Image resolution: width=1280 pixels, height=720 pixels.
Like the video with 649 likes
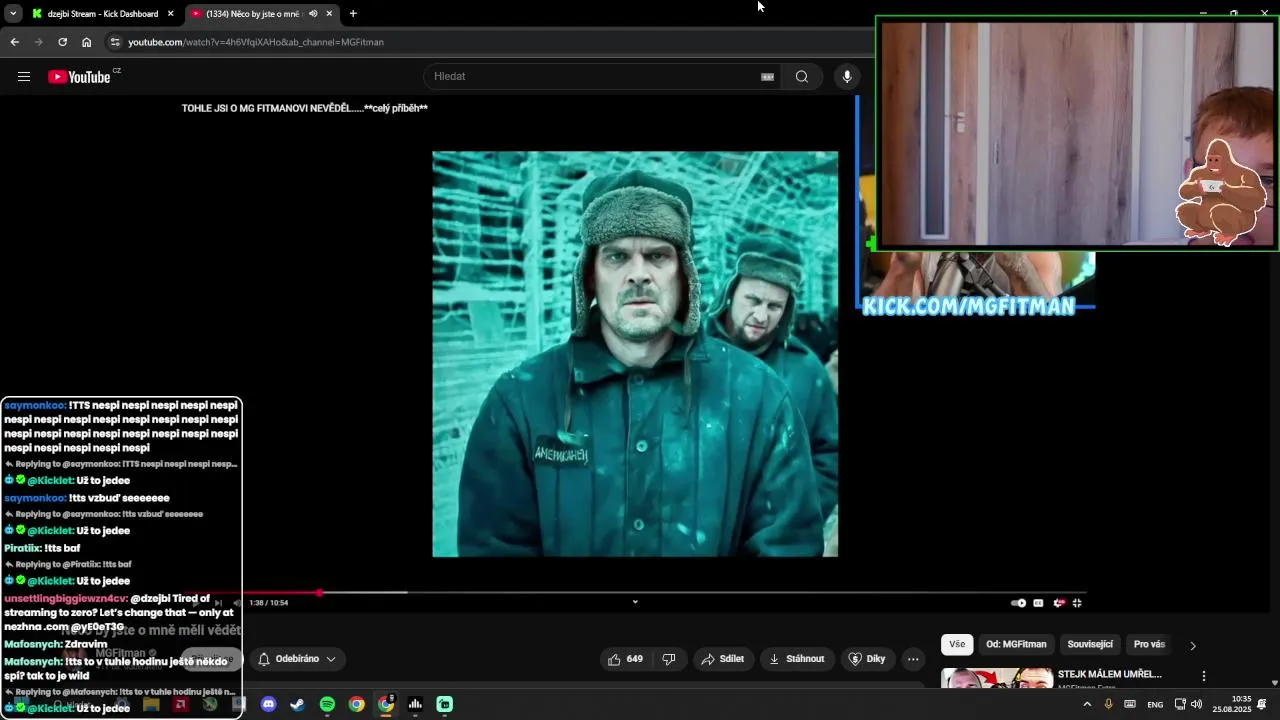point(625,659)
